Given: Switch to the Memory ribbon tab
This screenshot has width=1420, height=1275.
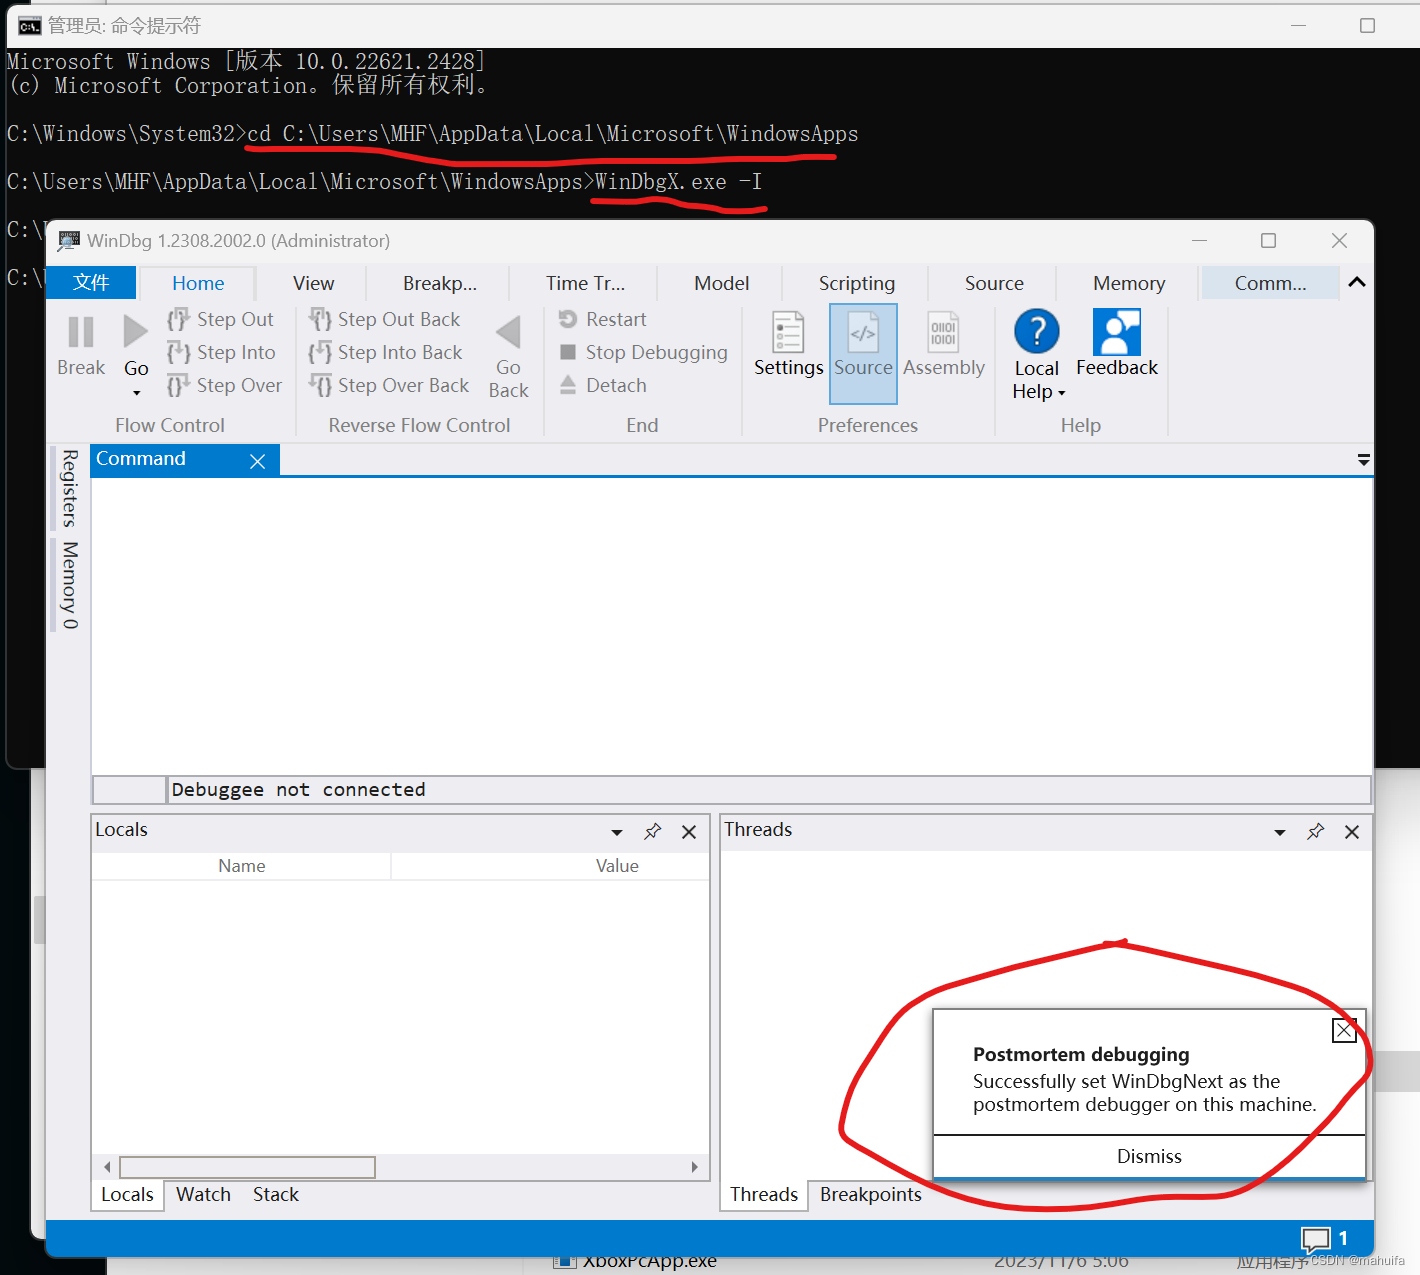Looking at the screenshot, I should pyautogui.click(x=1129, y=283).
